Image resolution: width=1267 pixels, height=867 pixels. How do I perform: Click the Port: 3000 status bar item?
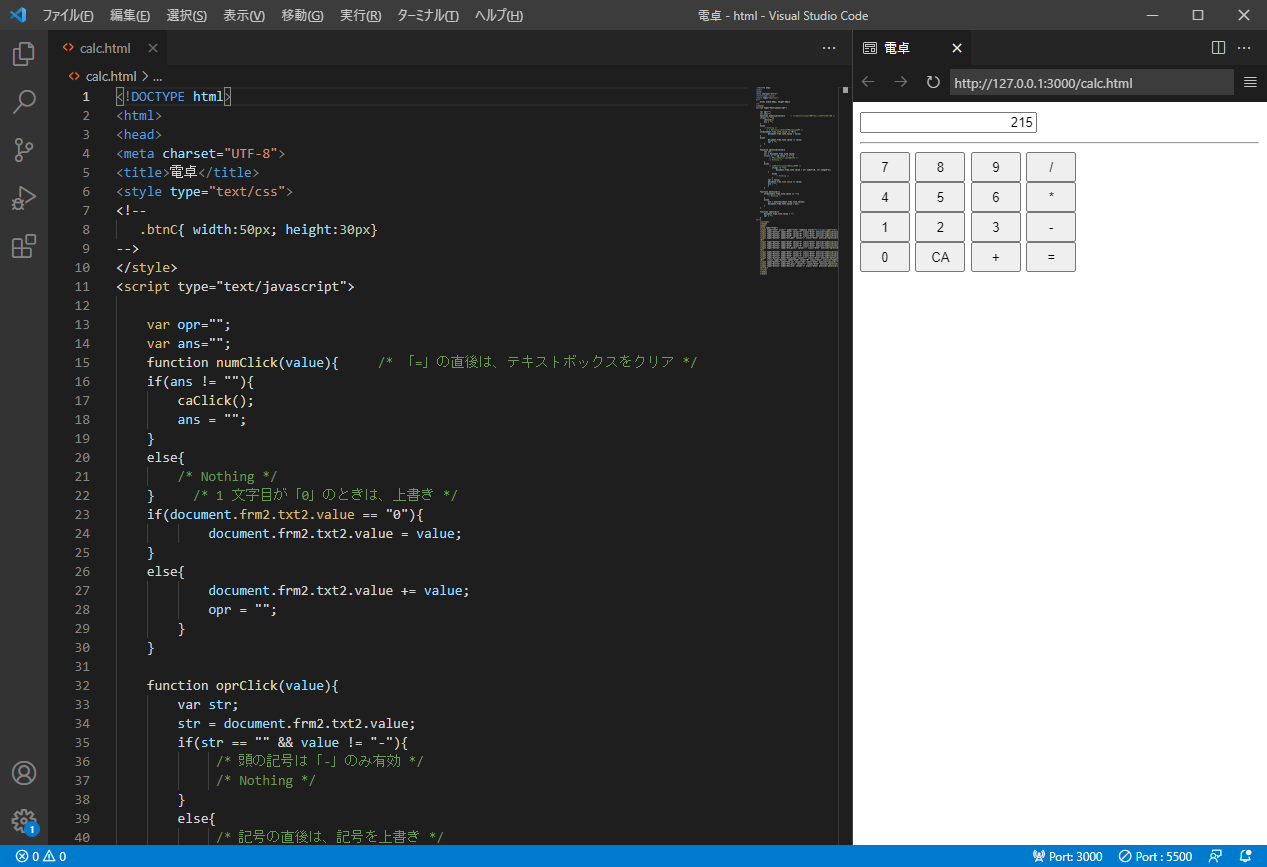pyautogui.click(x=1067, y=856)
